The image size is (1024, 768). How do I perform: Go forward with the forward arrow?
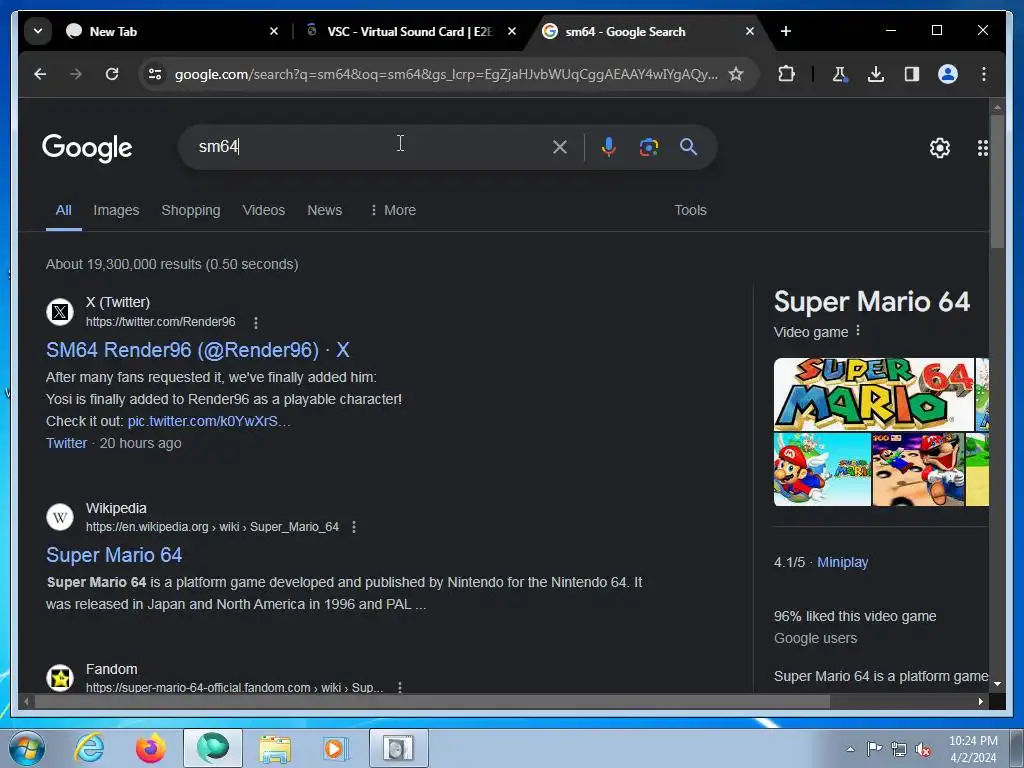(76, 74)
